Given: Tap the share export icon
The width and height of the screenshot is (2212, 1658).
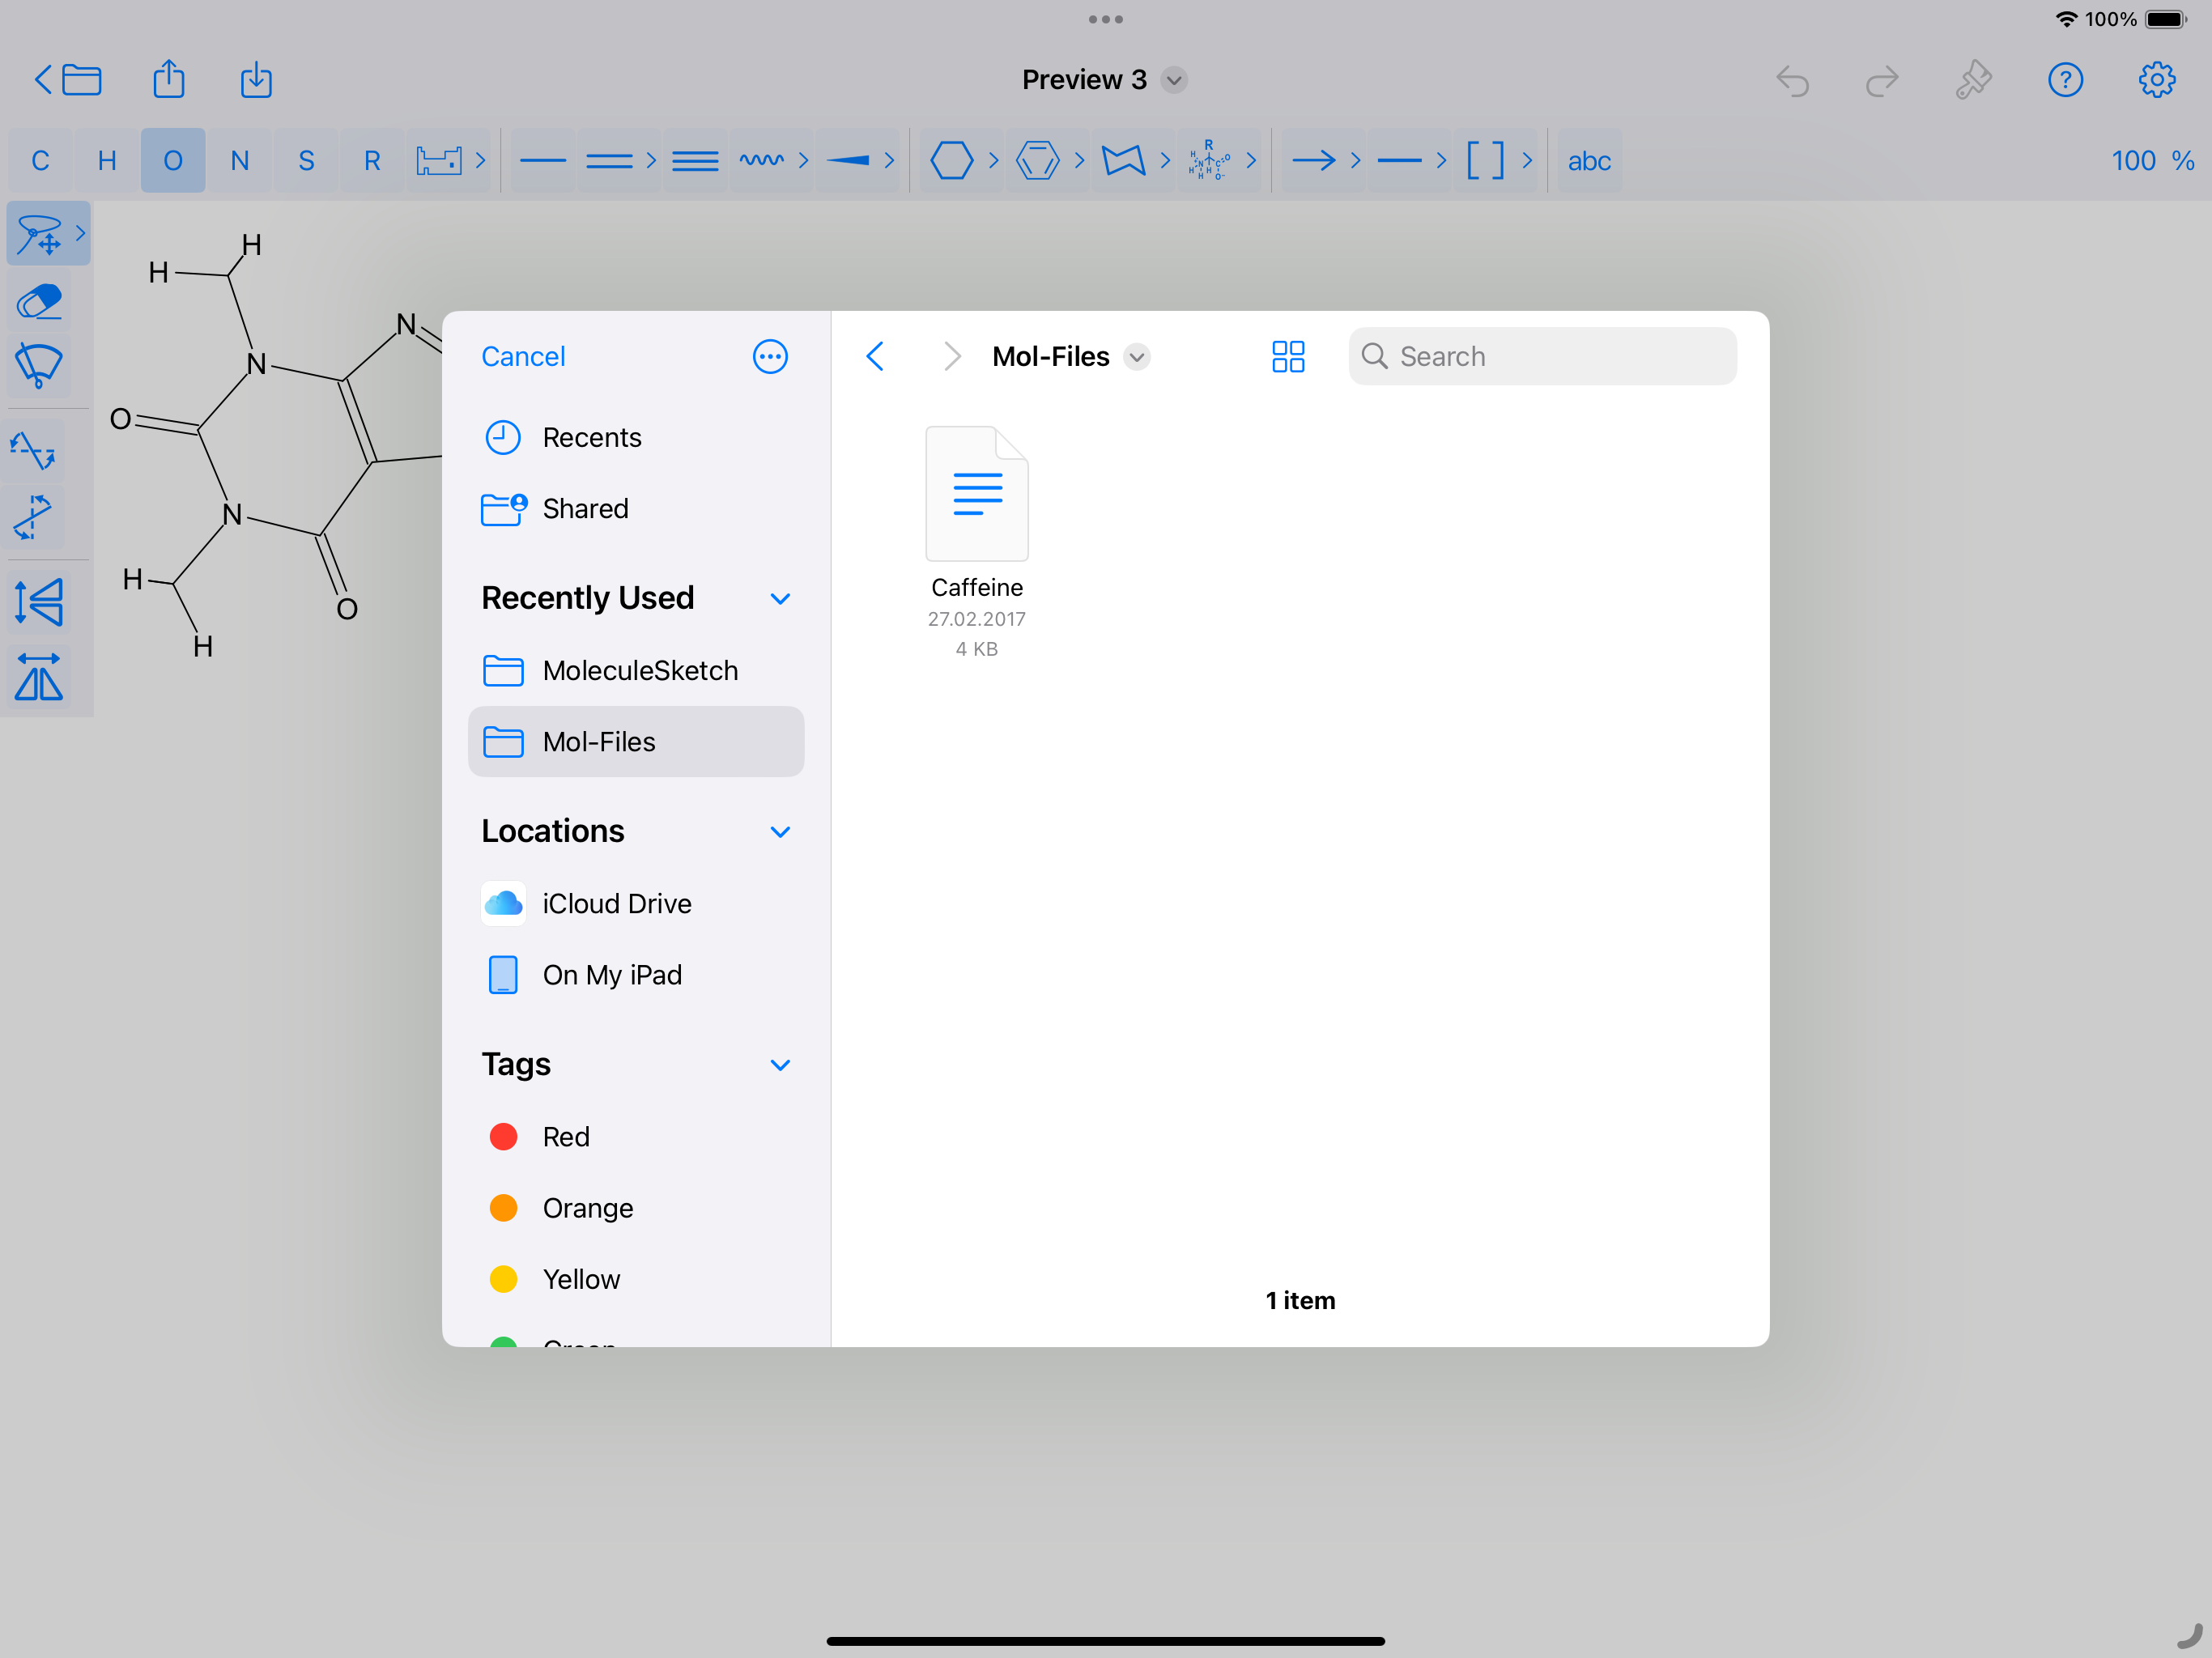Looking at the screenshot, I should [169, 79].
